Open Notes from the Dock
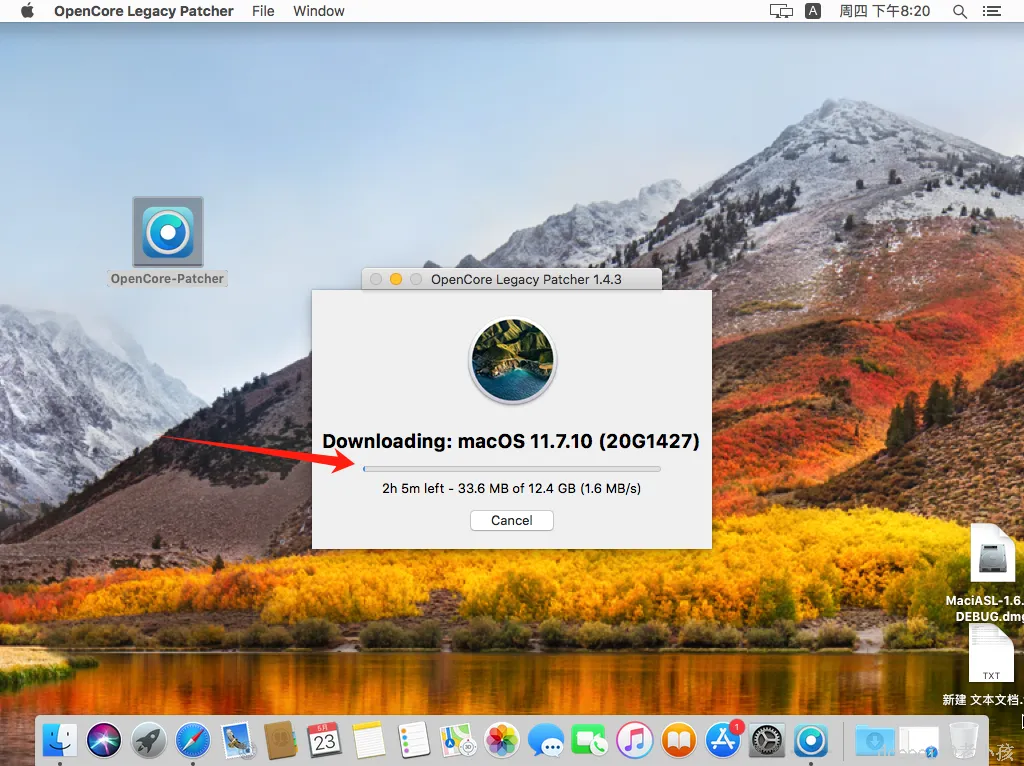 pos(369,741)
